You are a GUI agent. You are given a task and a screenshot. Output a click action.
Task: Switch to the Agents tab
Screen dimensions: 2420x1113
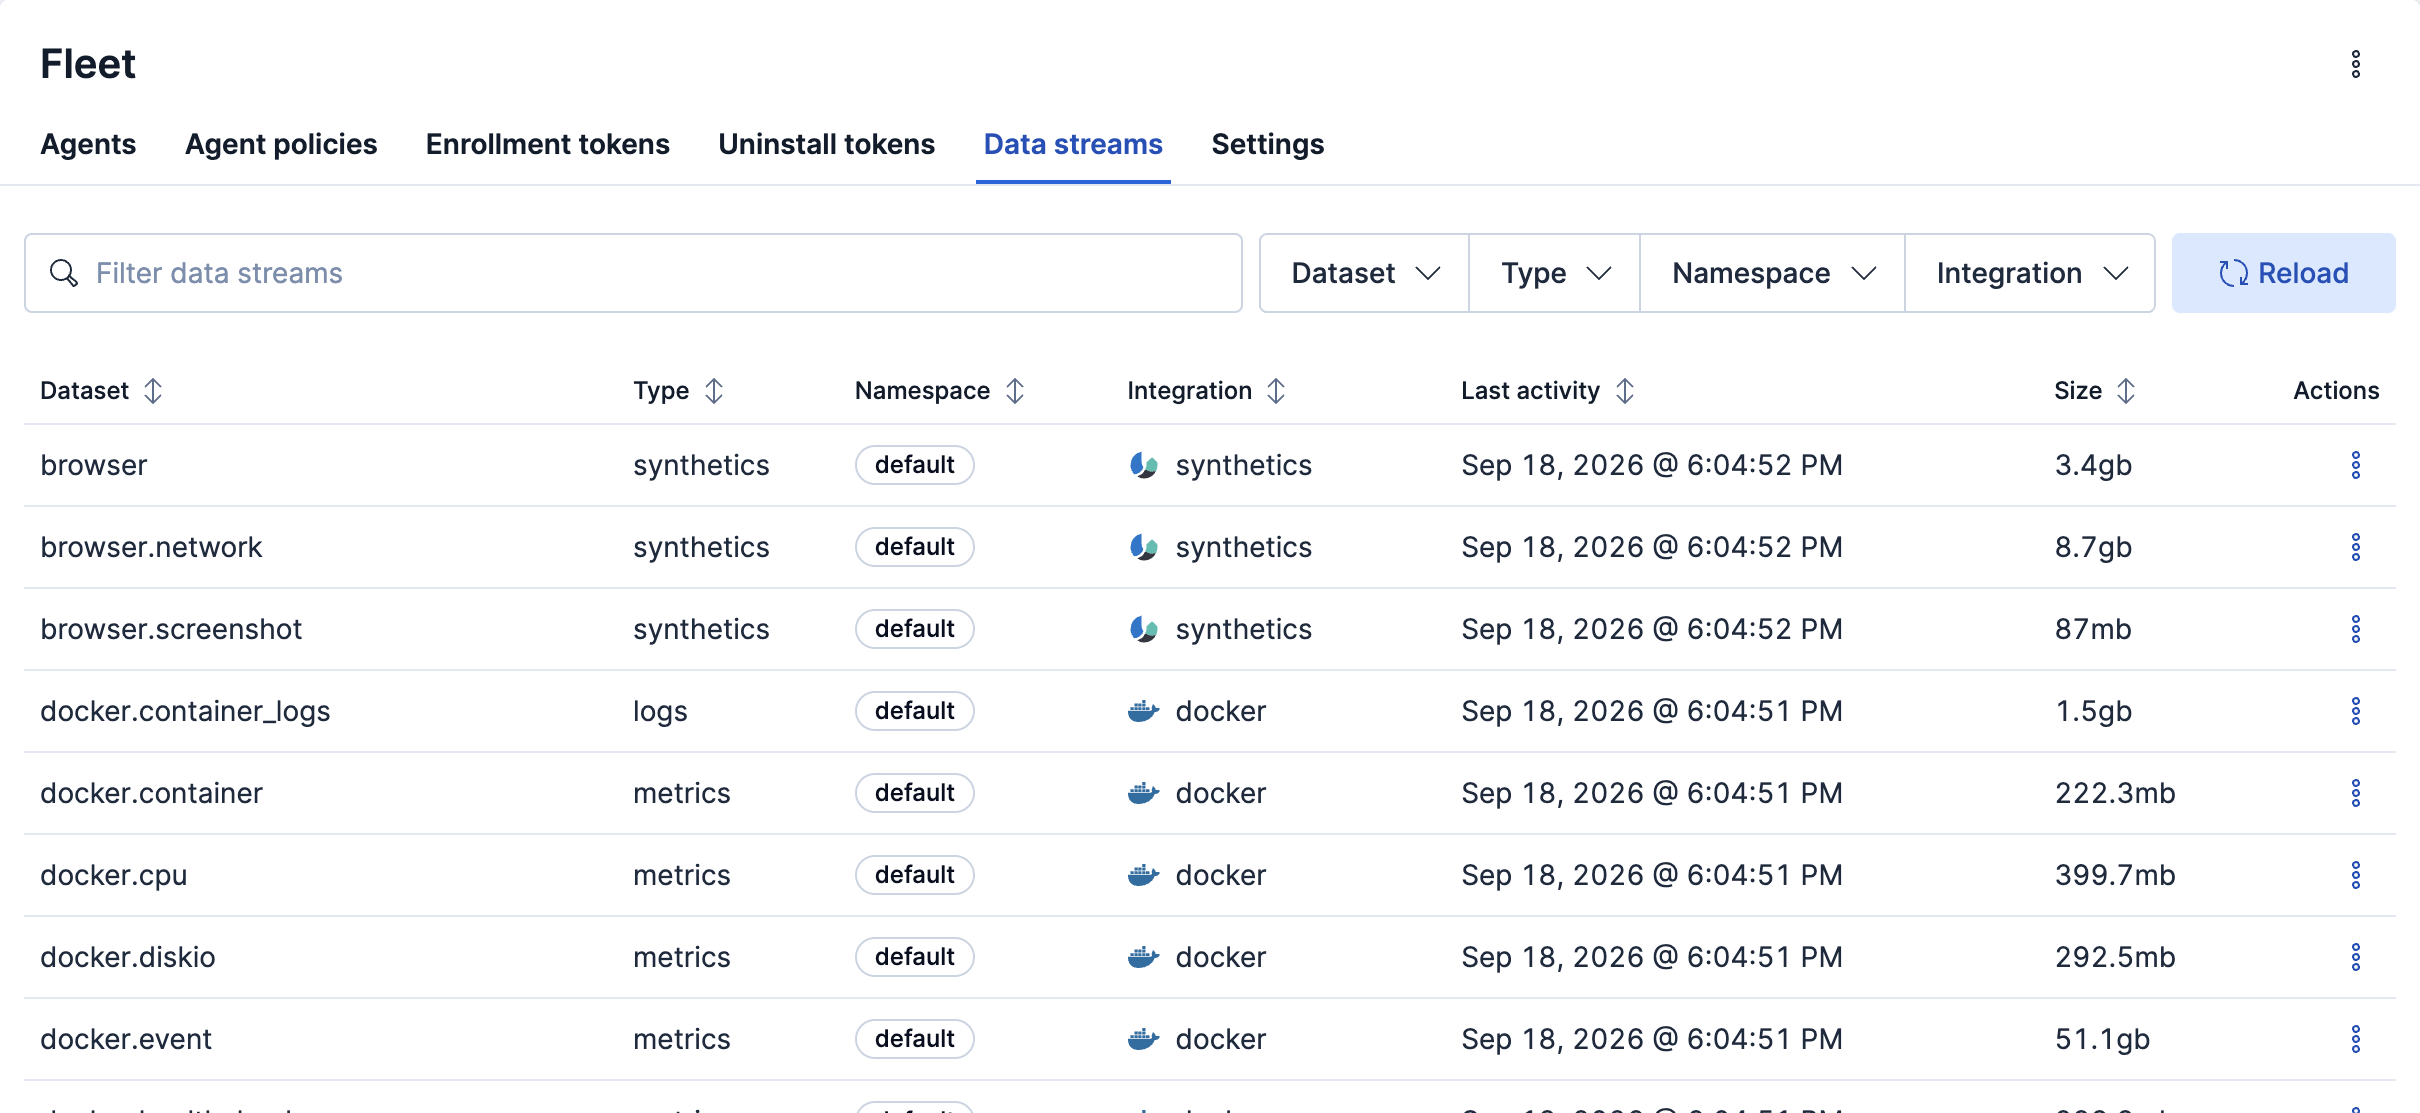point(88,144)
